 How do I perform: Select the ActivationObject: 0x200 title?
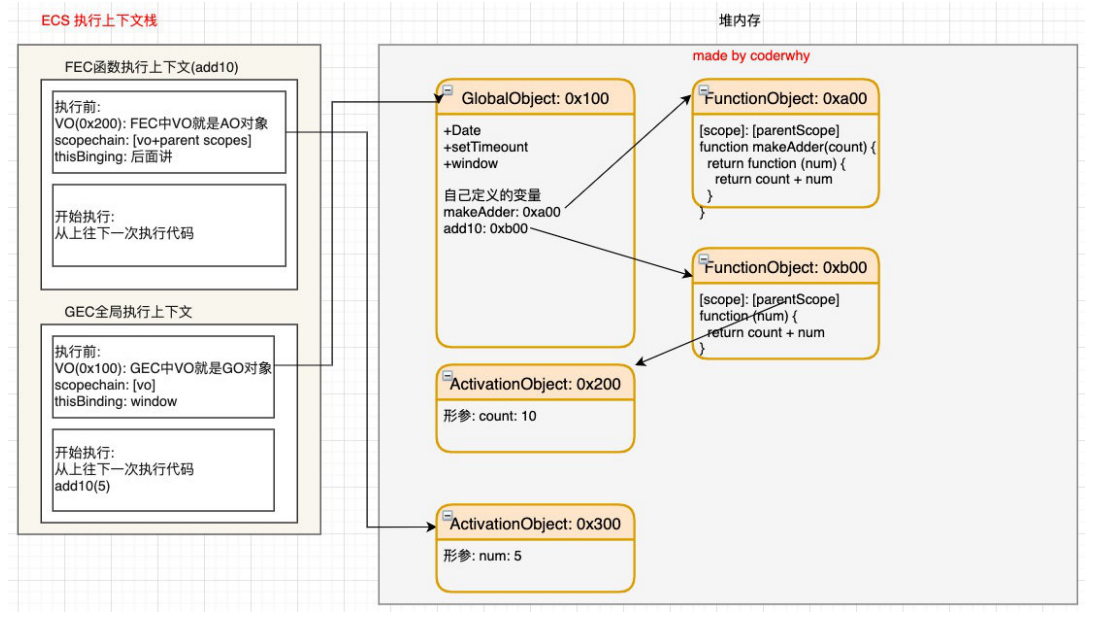(x=535, y=384)
